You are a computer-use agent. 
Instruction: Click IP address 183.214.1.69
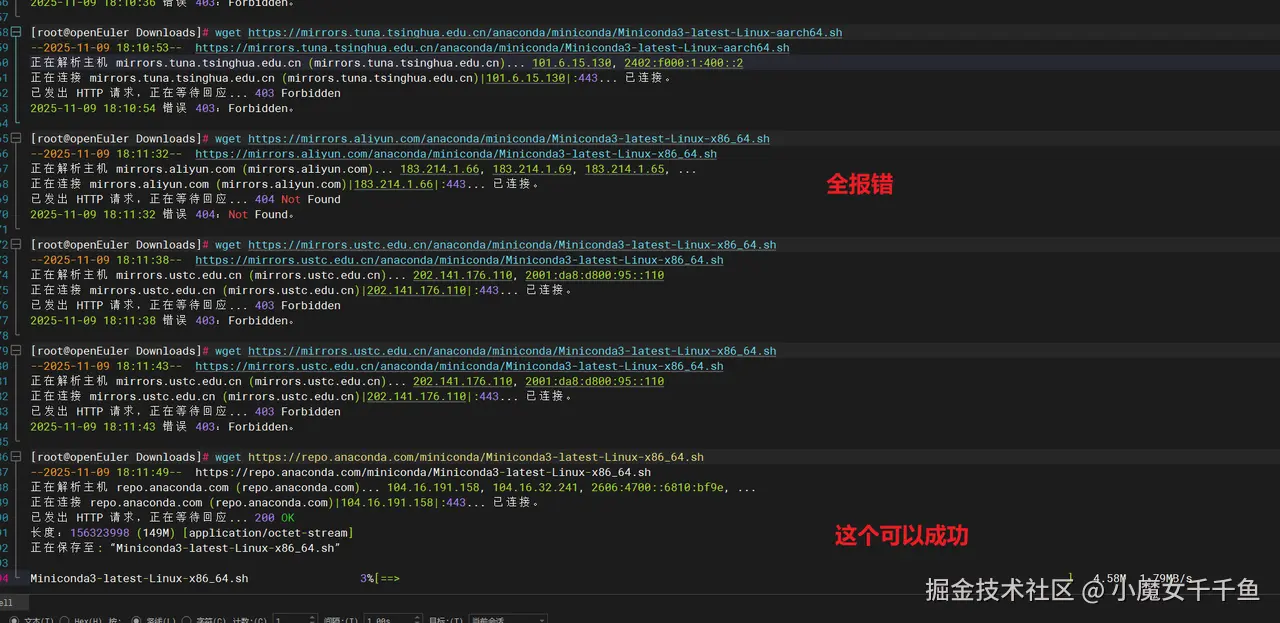click(532, 169)
